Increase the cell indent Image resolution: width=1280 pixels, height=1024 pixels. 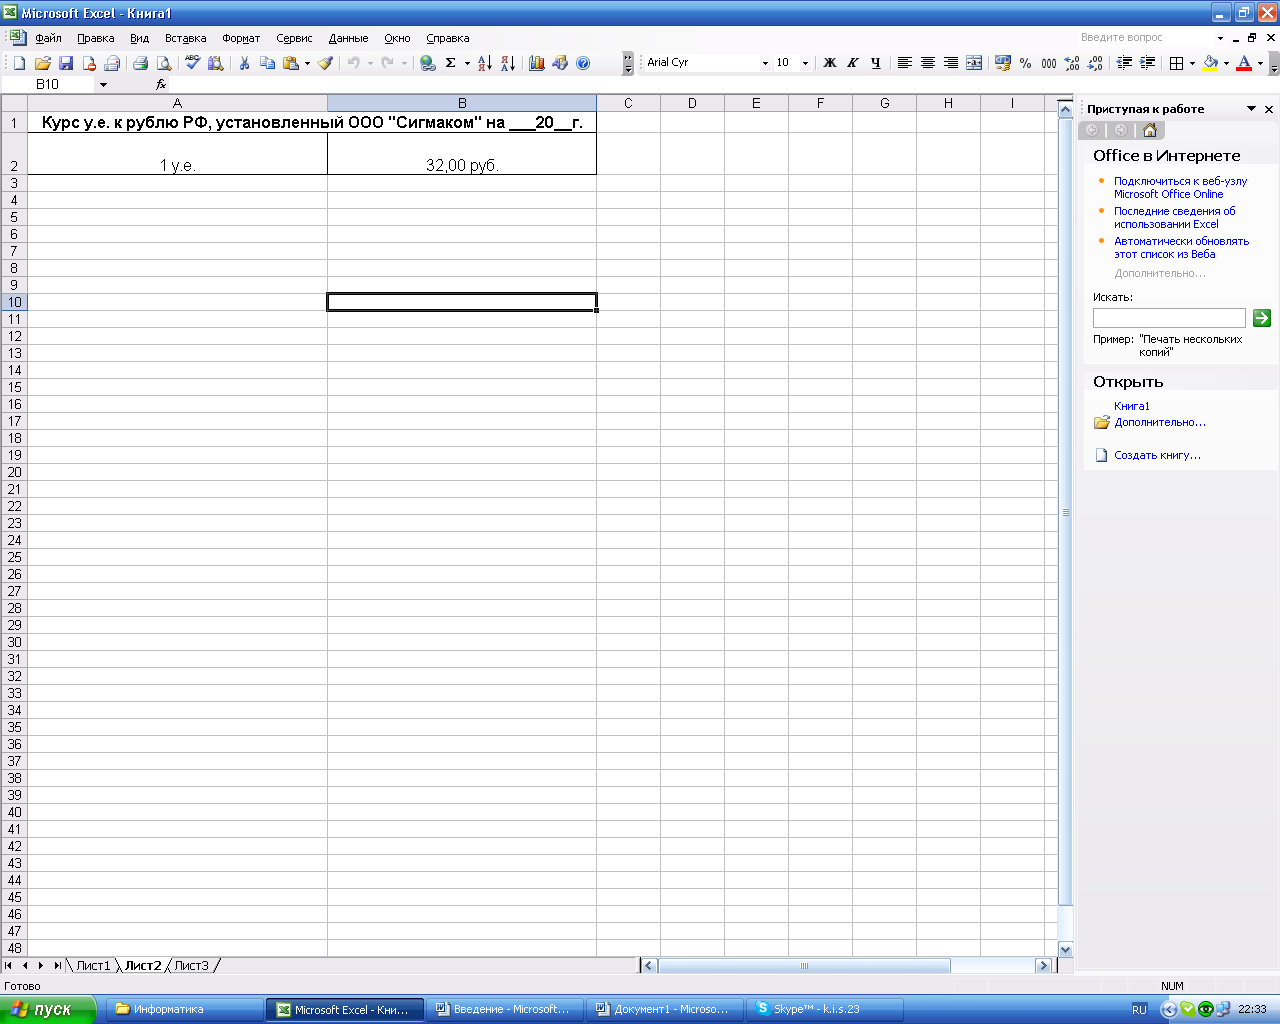[x=1147, y=63]
